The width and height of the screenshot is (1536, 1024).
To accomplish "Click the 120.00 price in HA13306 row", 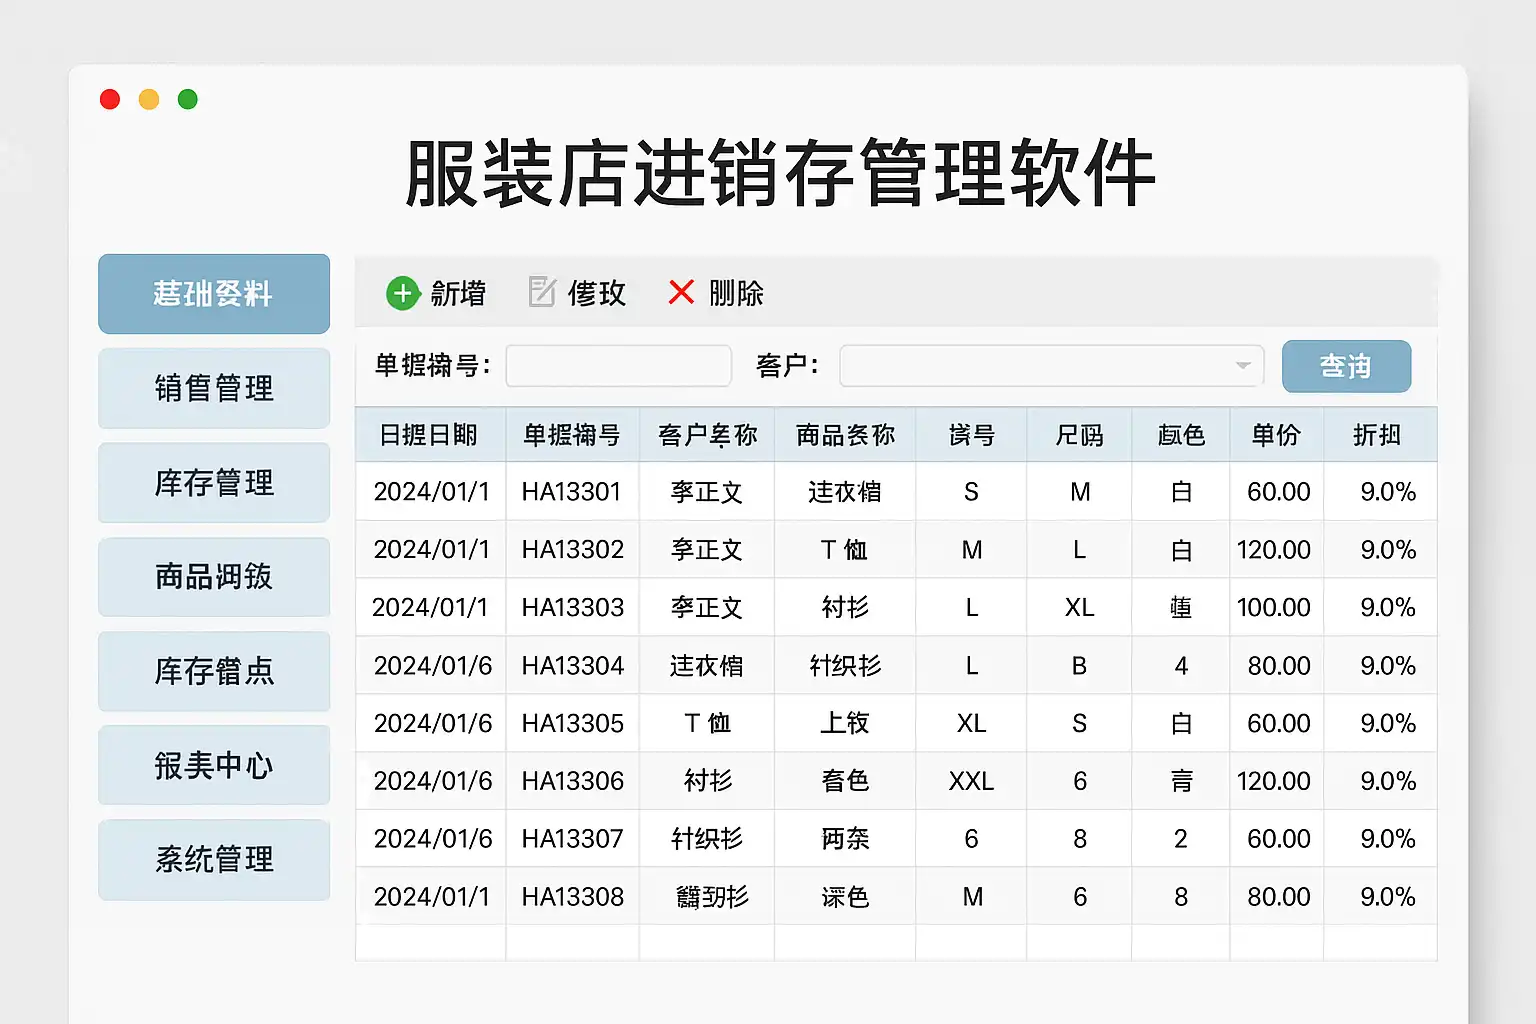I will tap(1273, 781).
